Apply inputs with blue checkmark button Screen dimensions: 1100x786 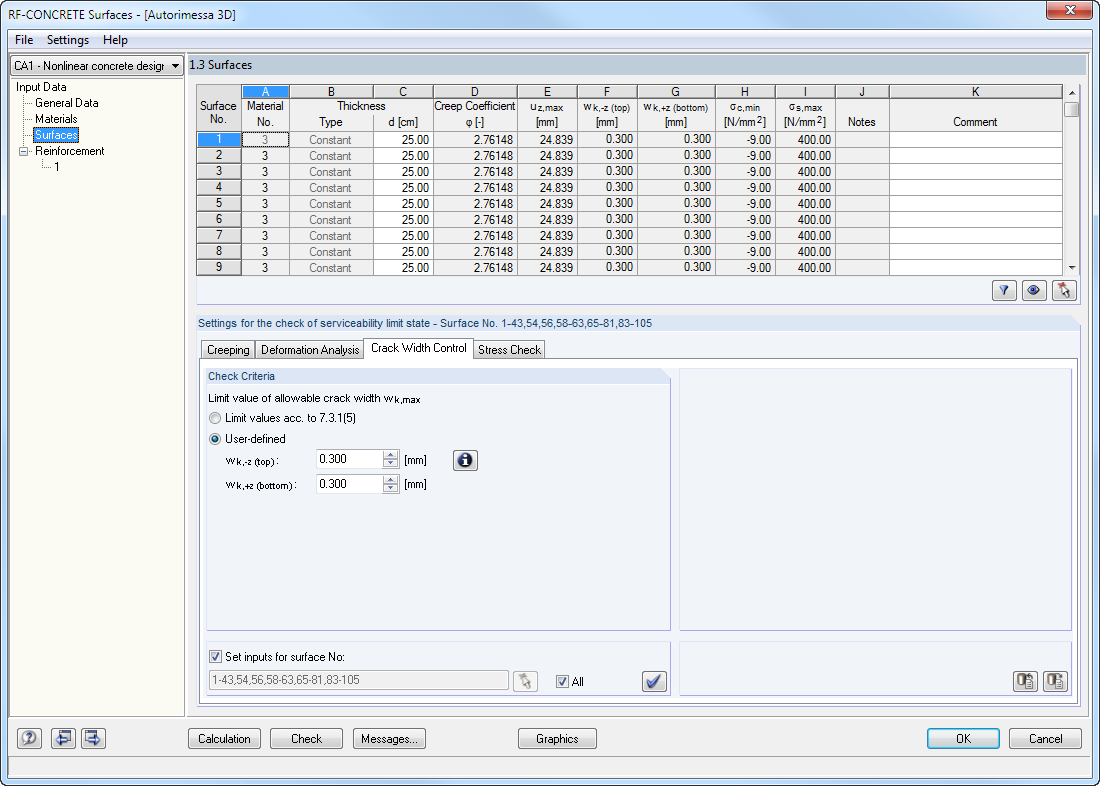tap(654, 681)
